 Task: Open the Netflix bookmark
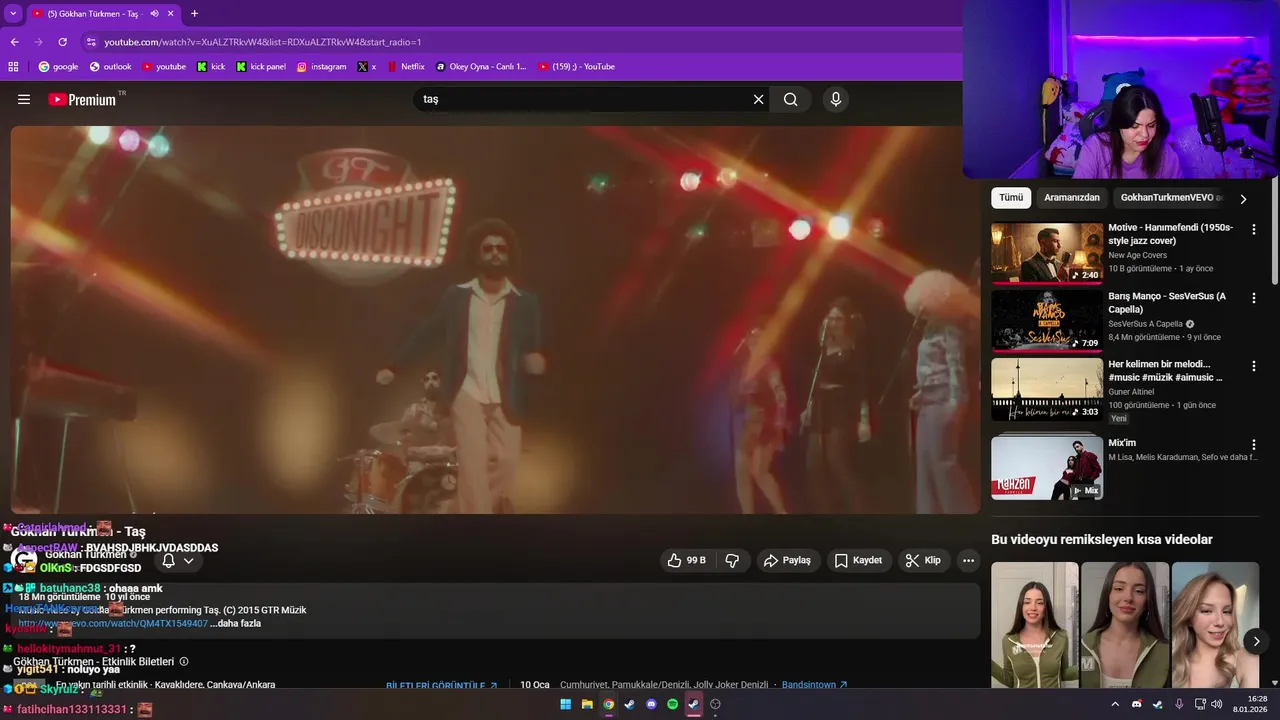[x=405, y=67]
